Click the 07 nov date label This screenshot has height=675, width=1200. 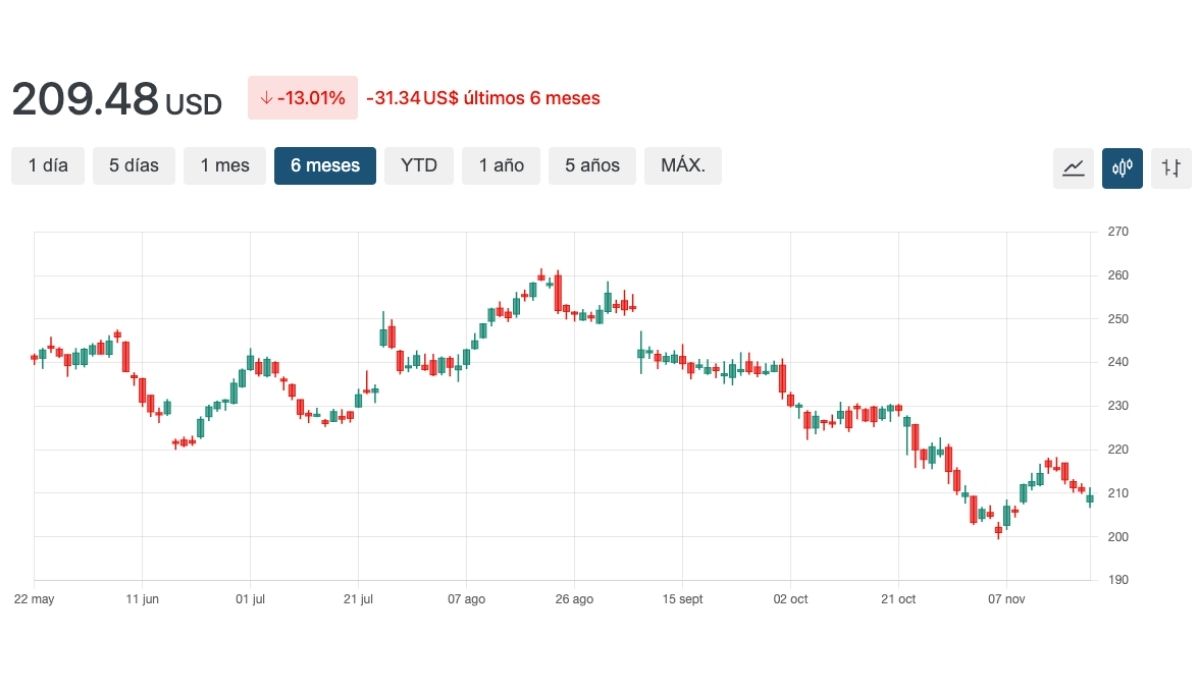coord(1006,599)
